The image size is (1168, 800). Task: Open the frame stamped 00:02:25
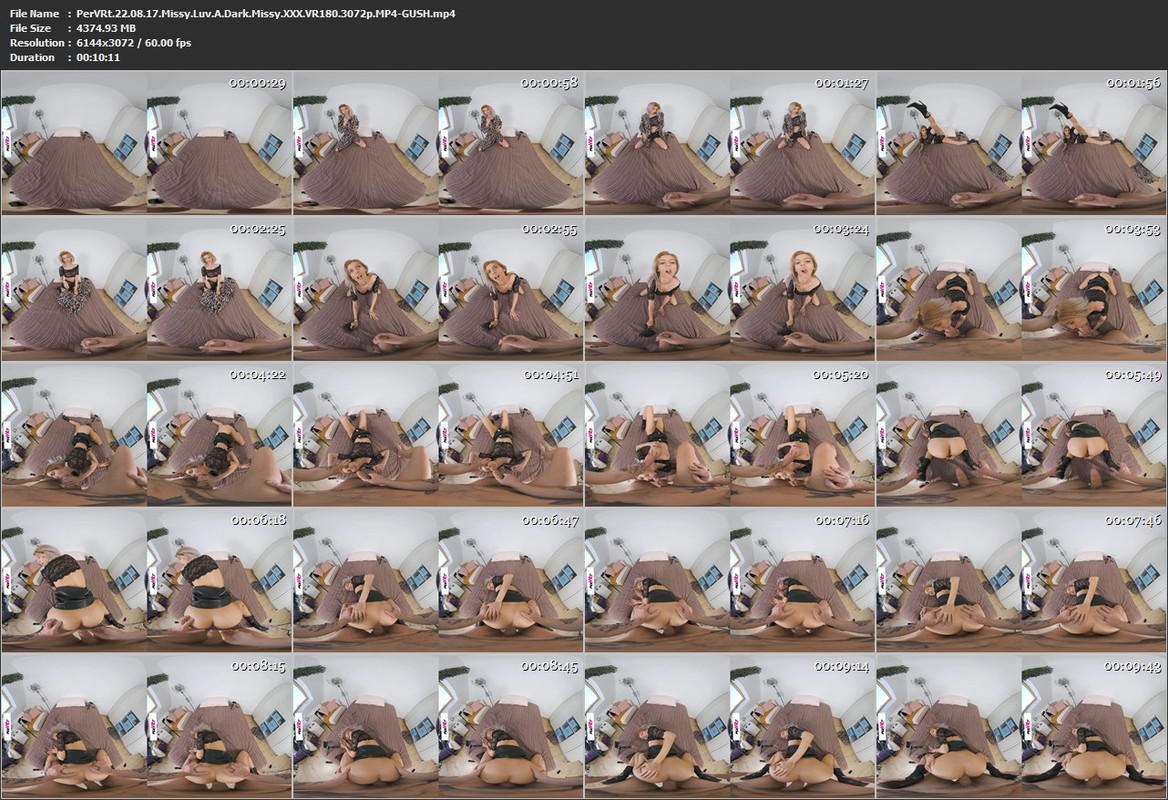pos(147,288)
